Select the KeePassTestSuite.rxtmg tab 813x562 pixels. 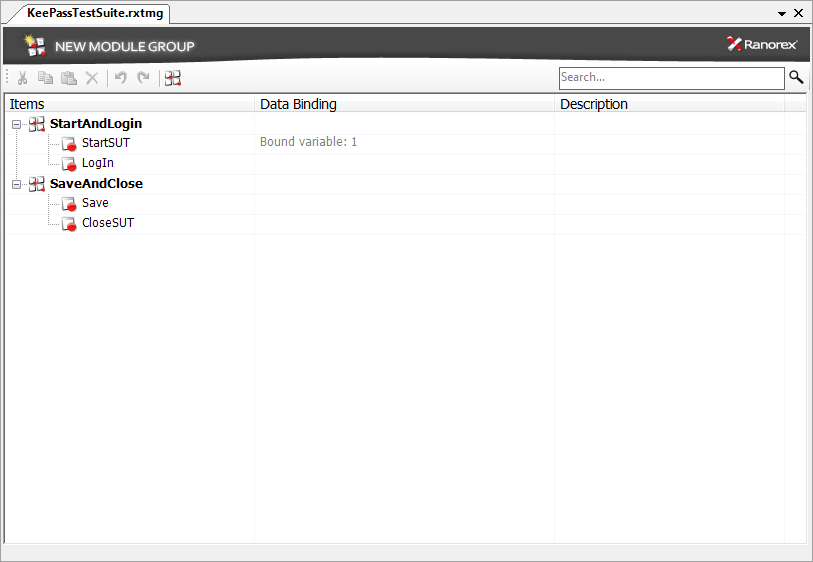[x=95, y=13]
